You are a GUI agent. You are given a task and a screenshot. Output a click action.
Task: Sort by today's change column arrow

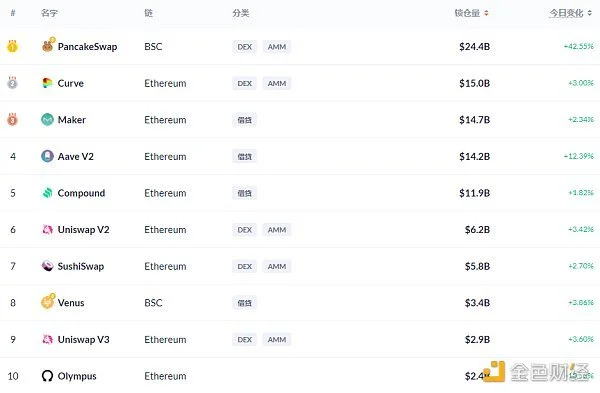coord(590,13)
